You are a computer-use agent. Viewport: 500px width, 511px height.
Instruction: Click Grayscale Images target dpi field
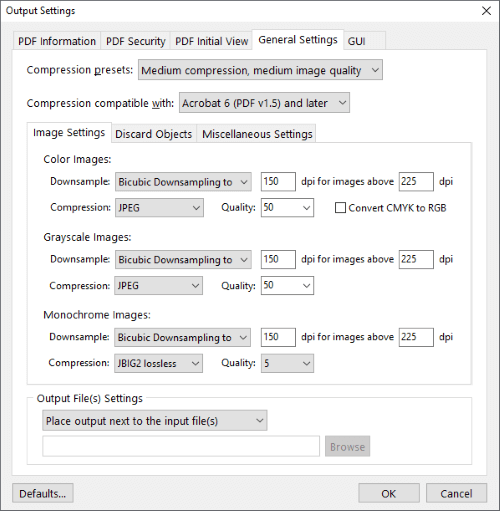tap(278, 259)
